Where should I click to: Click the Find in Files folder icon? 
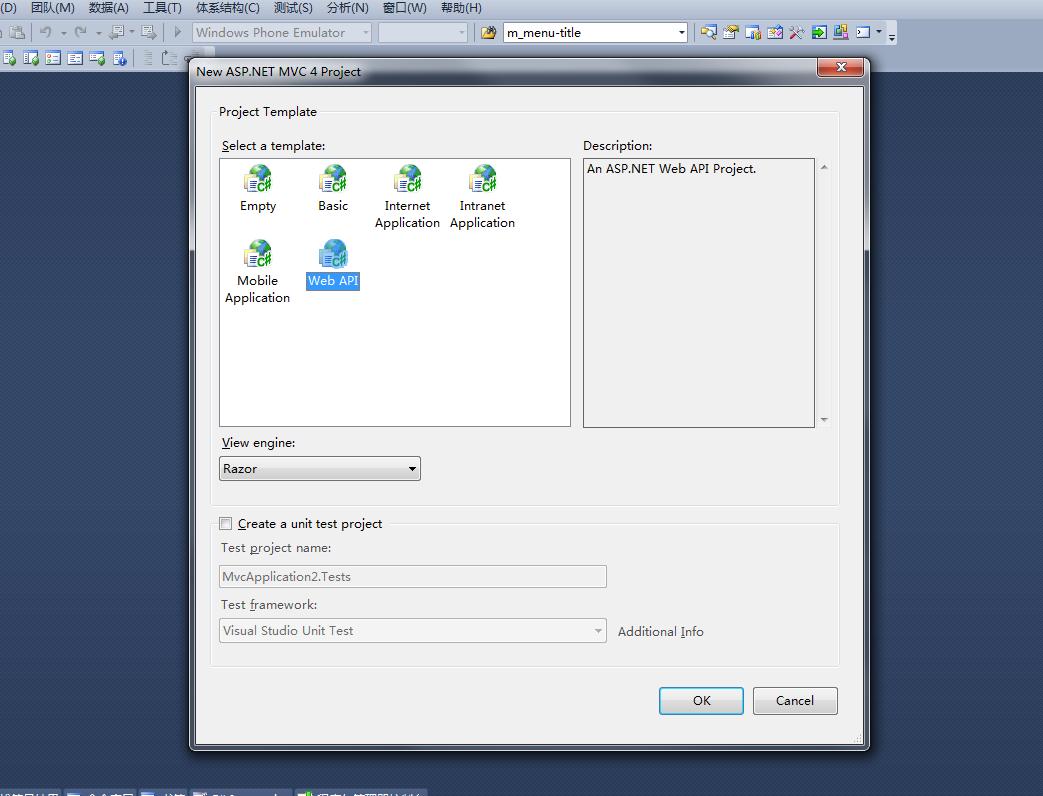click(x=488, y=32)
